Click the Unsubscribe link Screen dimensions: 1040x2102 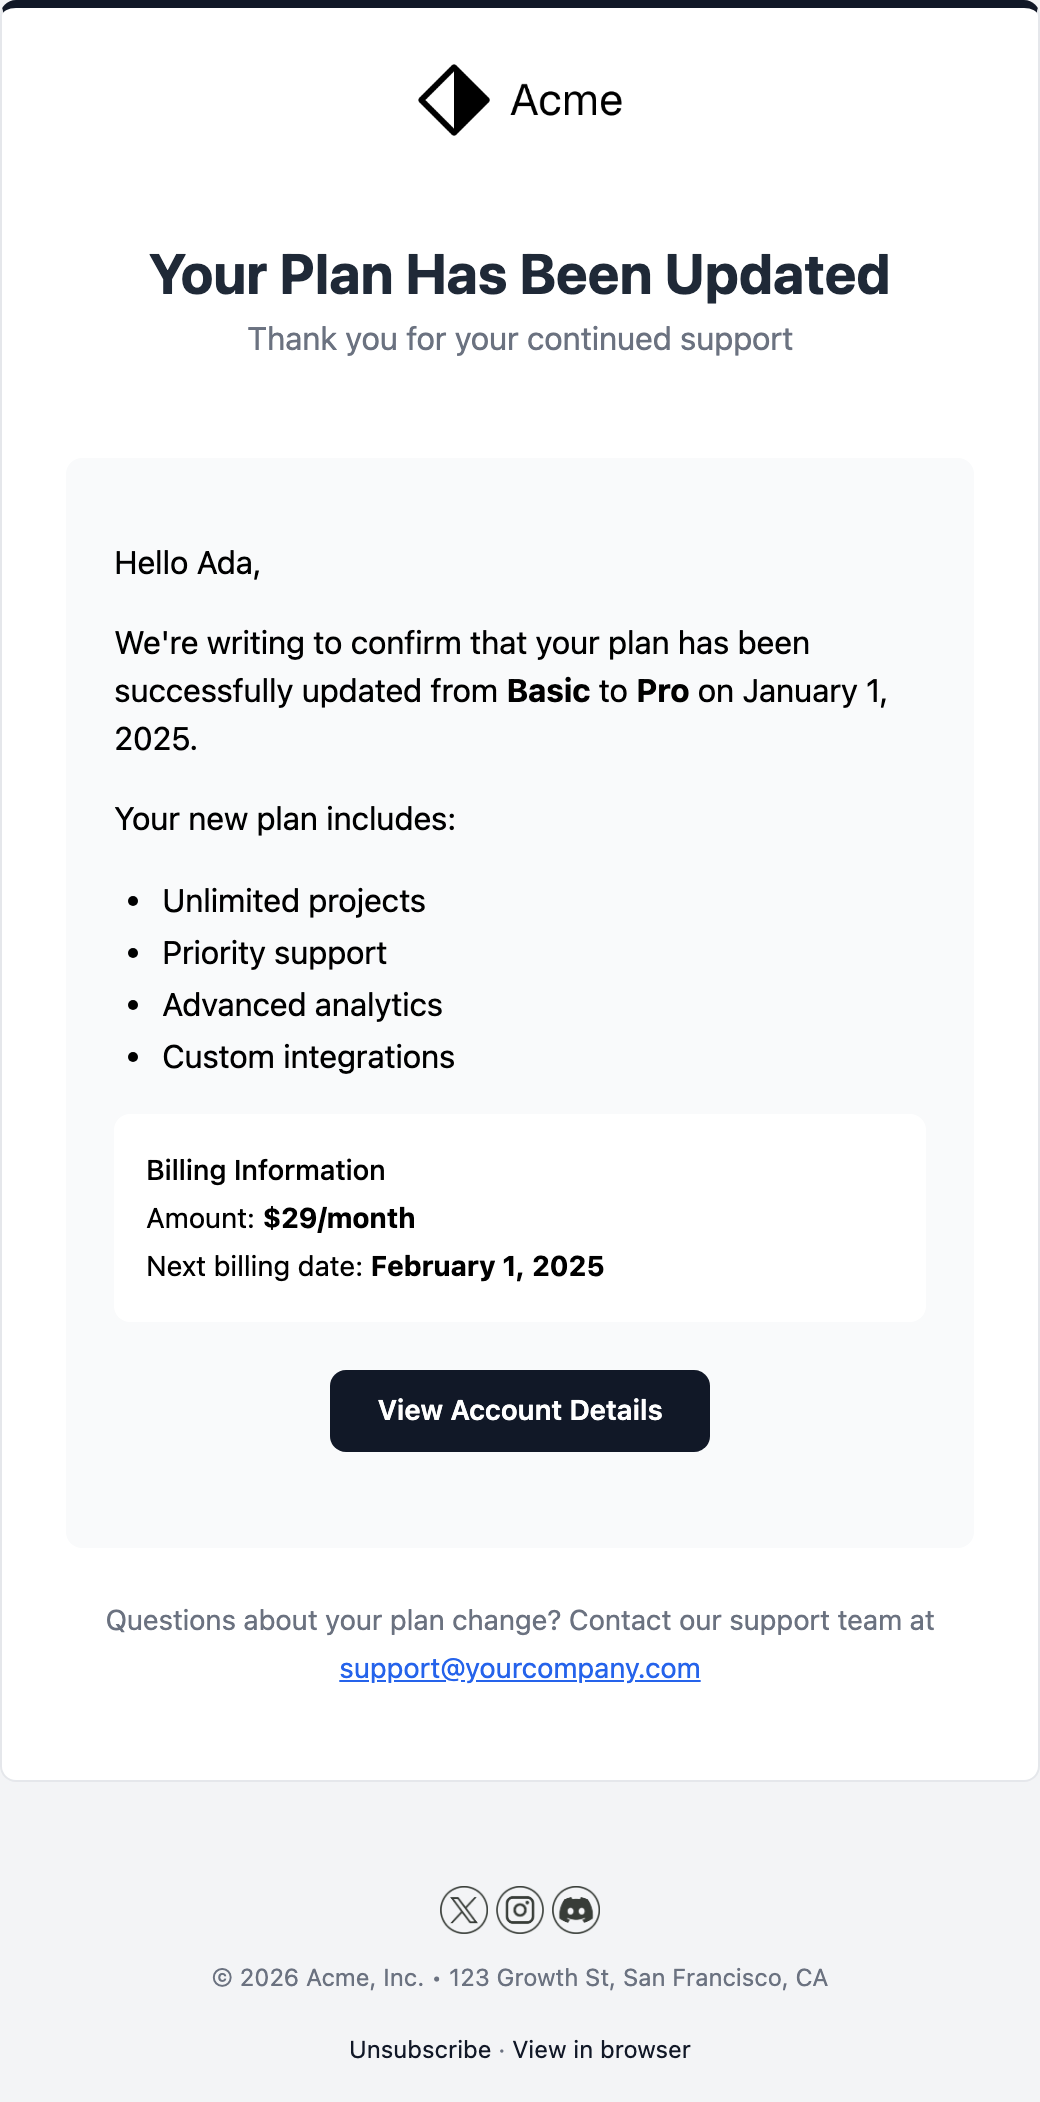click(x=420, y=2050)
